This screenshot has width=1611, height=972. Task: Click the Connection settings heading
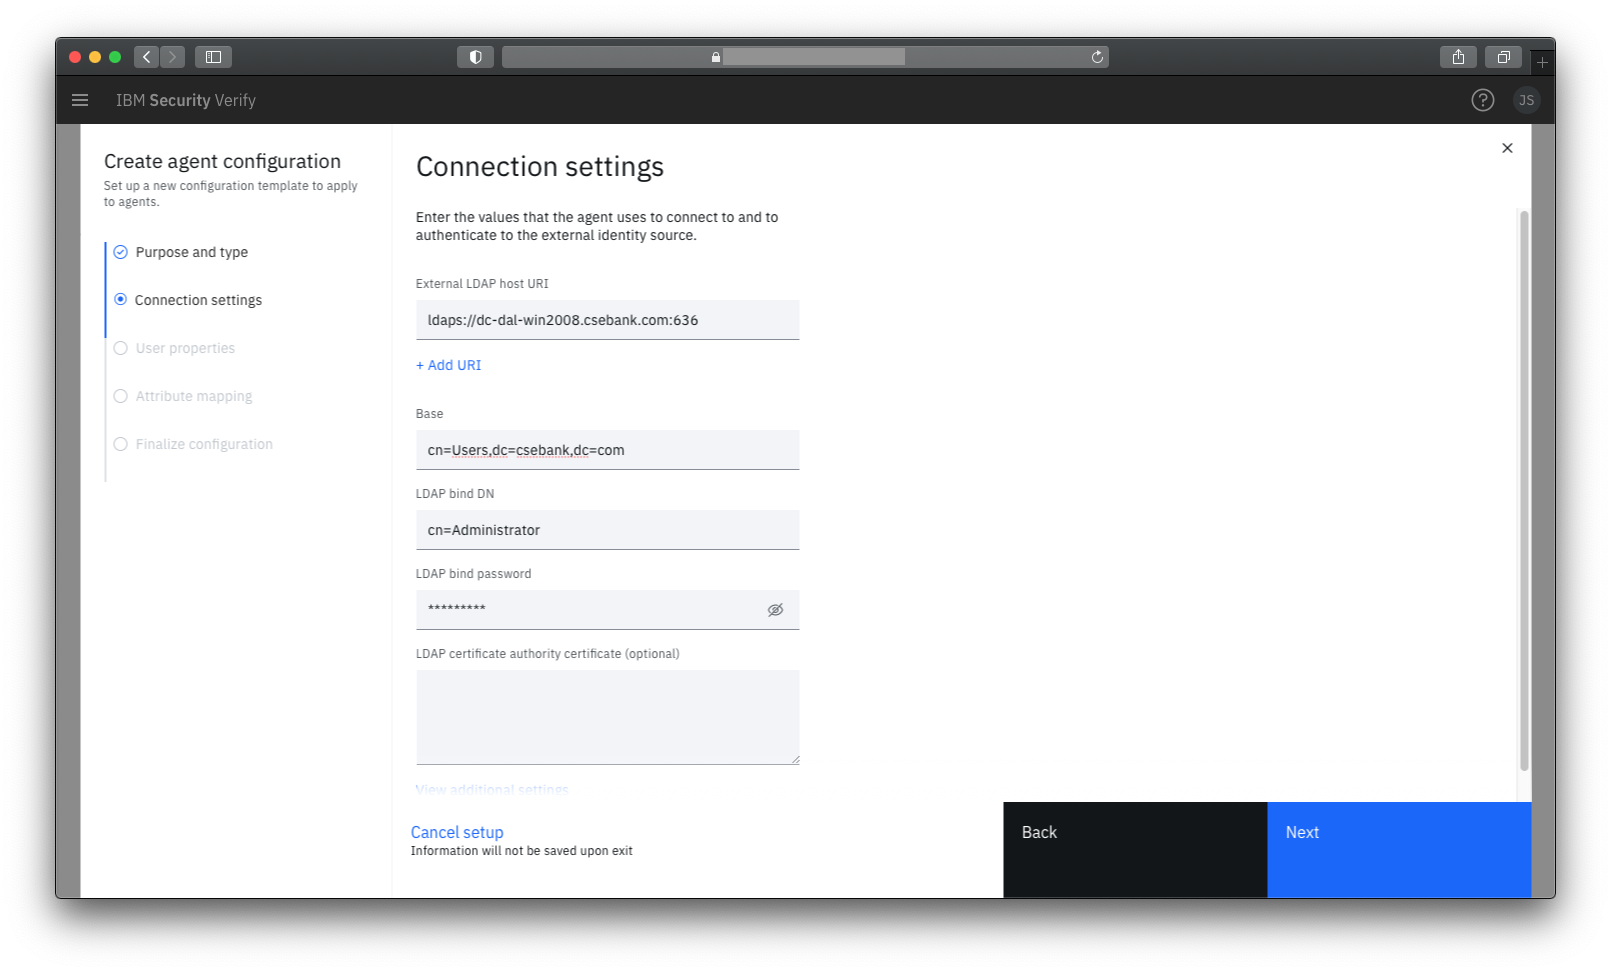tap(540, 166)
